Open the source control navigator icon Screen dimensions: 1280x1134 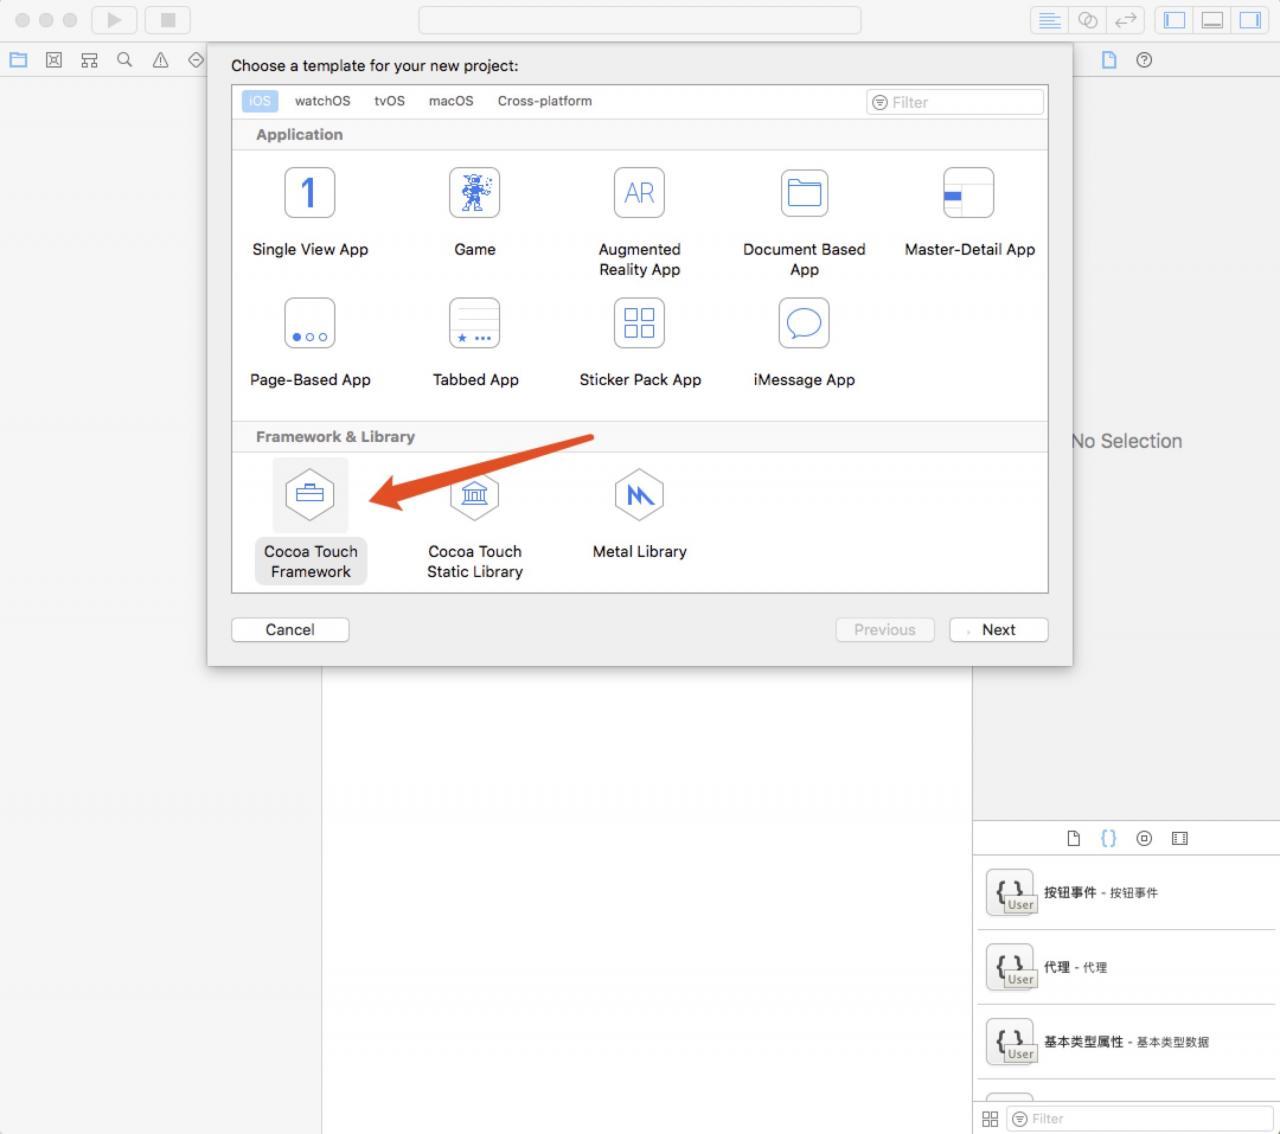tap(54, 60)
